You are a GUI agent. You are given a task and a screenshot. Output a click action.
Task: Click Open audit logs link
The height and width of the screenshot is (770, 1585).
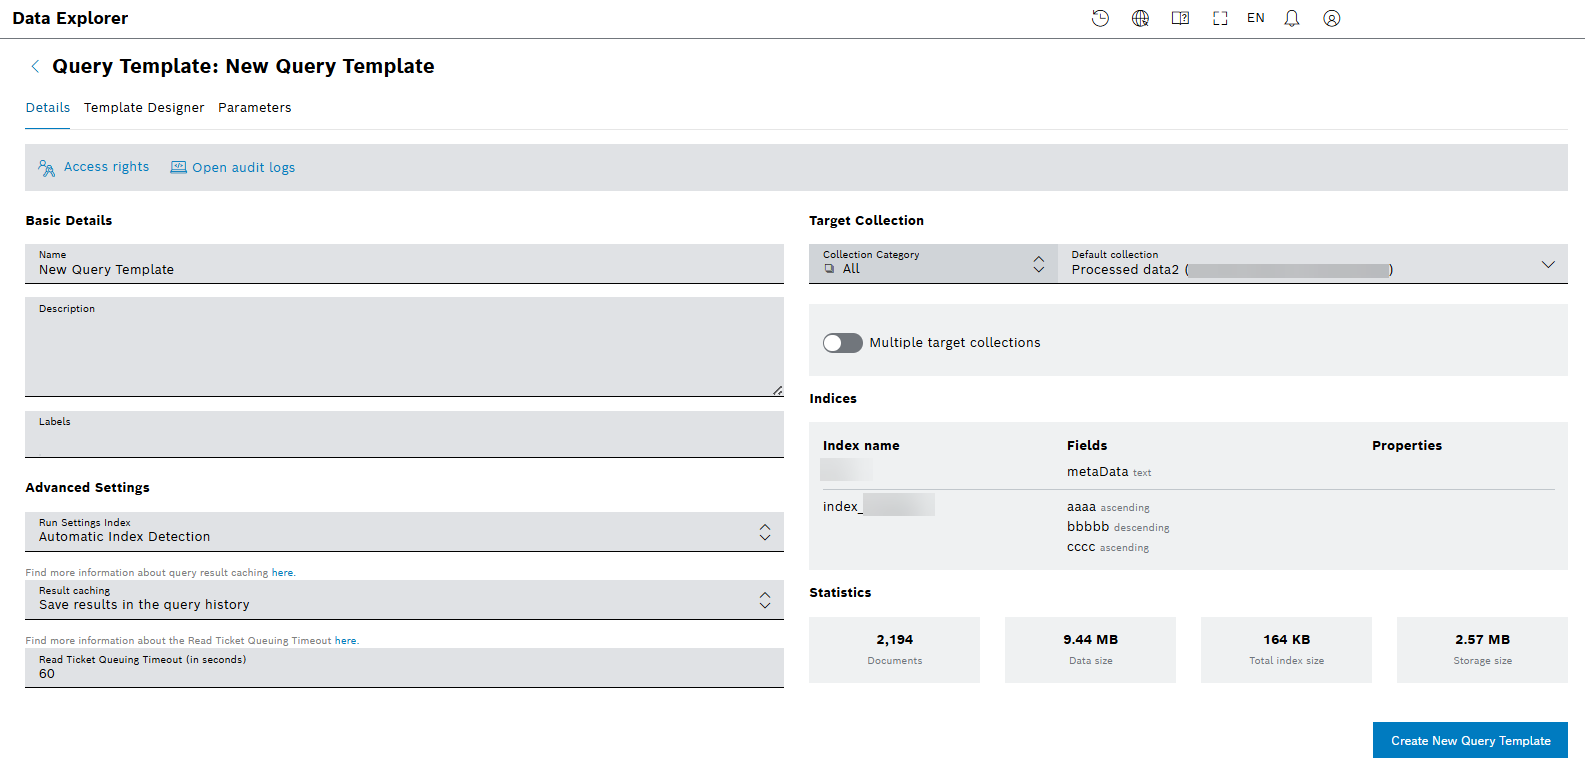(244, 168)
